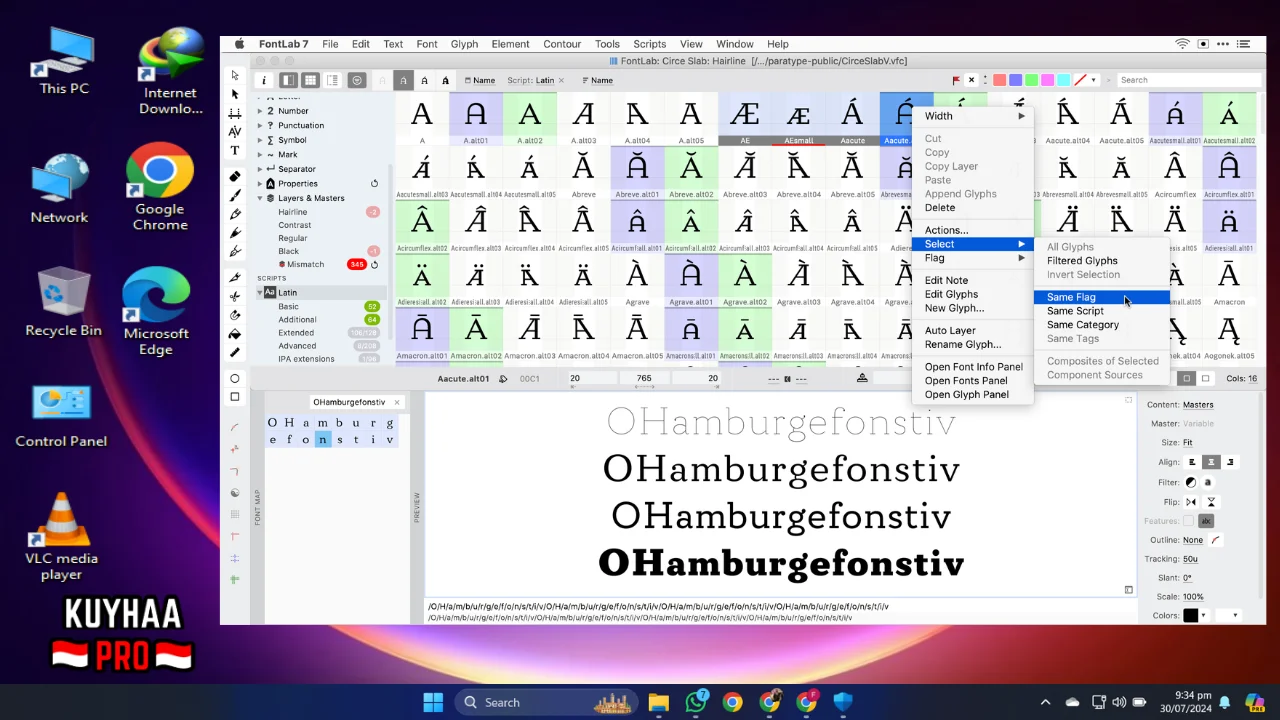Click the Size Fit value
Screen dimensions: 1280x720
coord(1188,443)
